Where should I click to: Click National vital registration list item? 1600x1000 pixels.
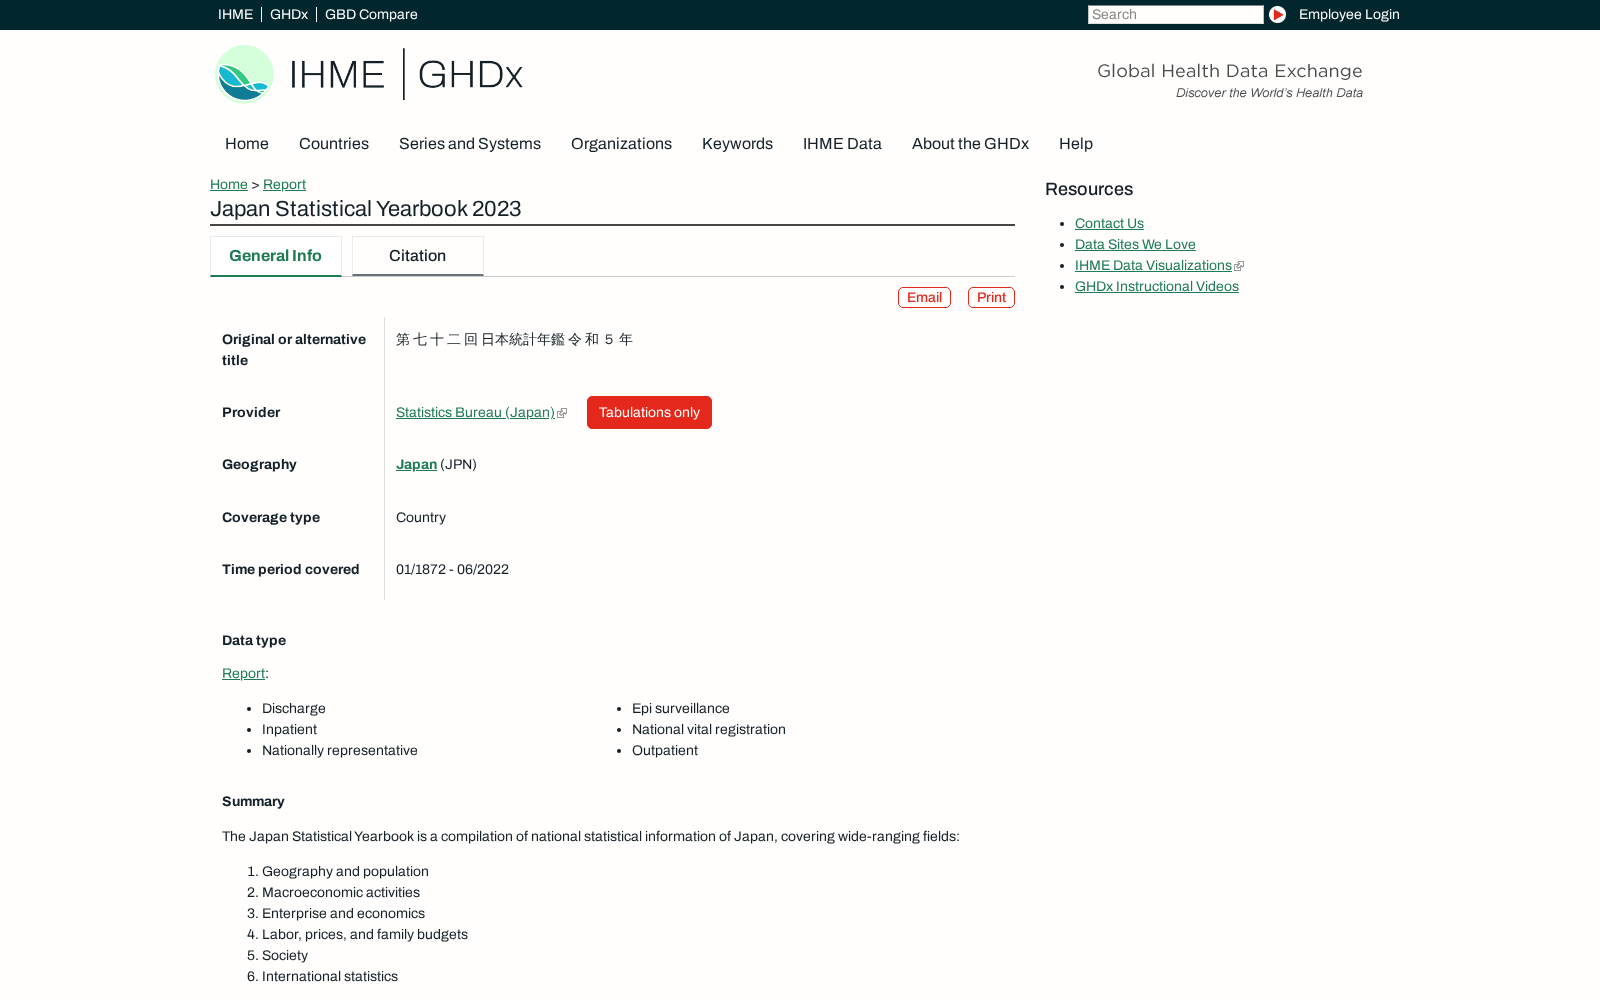(x=709, y=730)
